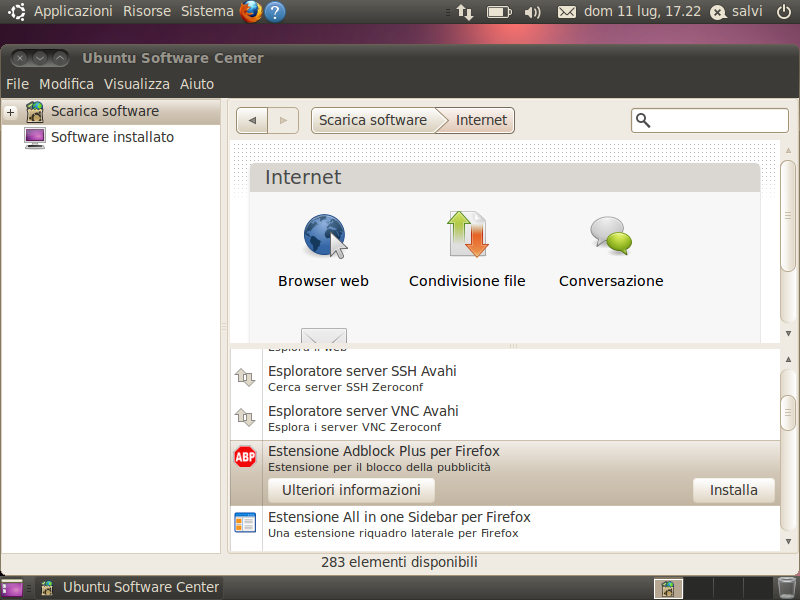Open the Risorse menu
Screen dimensions: 800x600
pos(147,11)
